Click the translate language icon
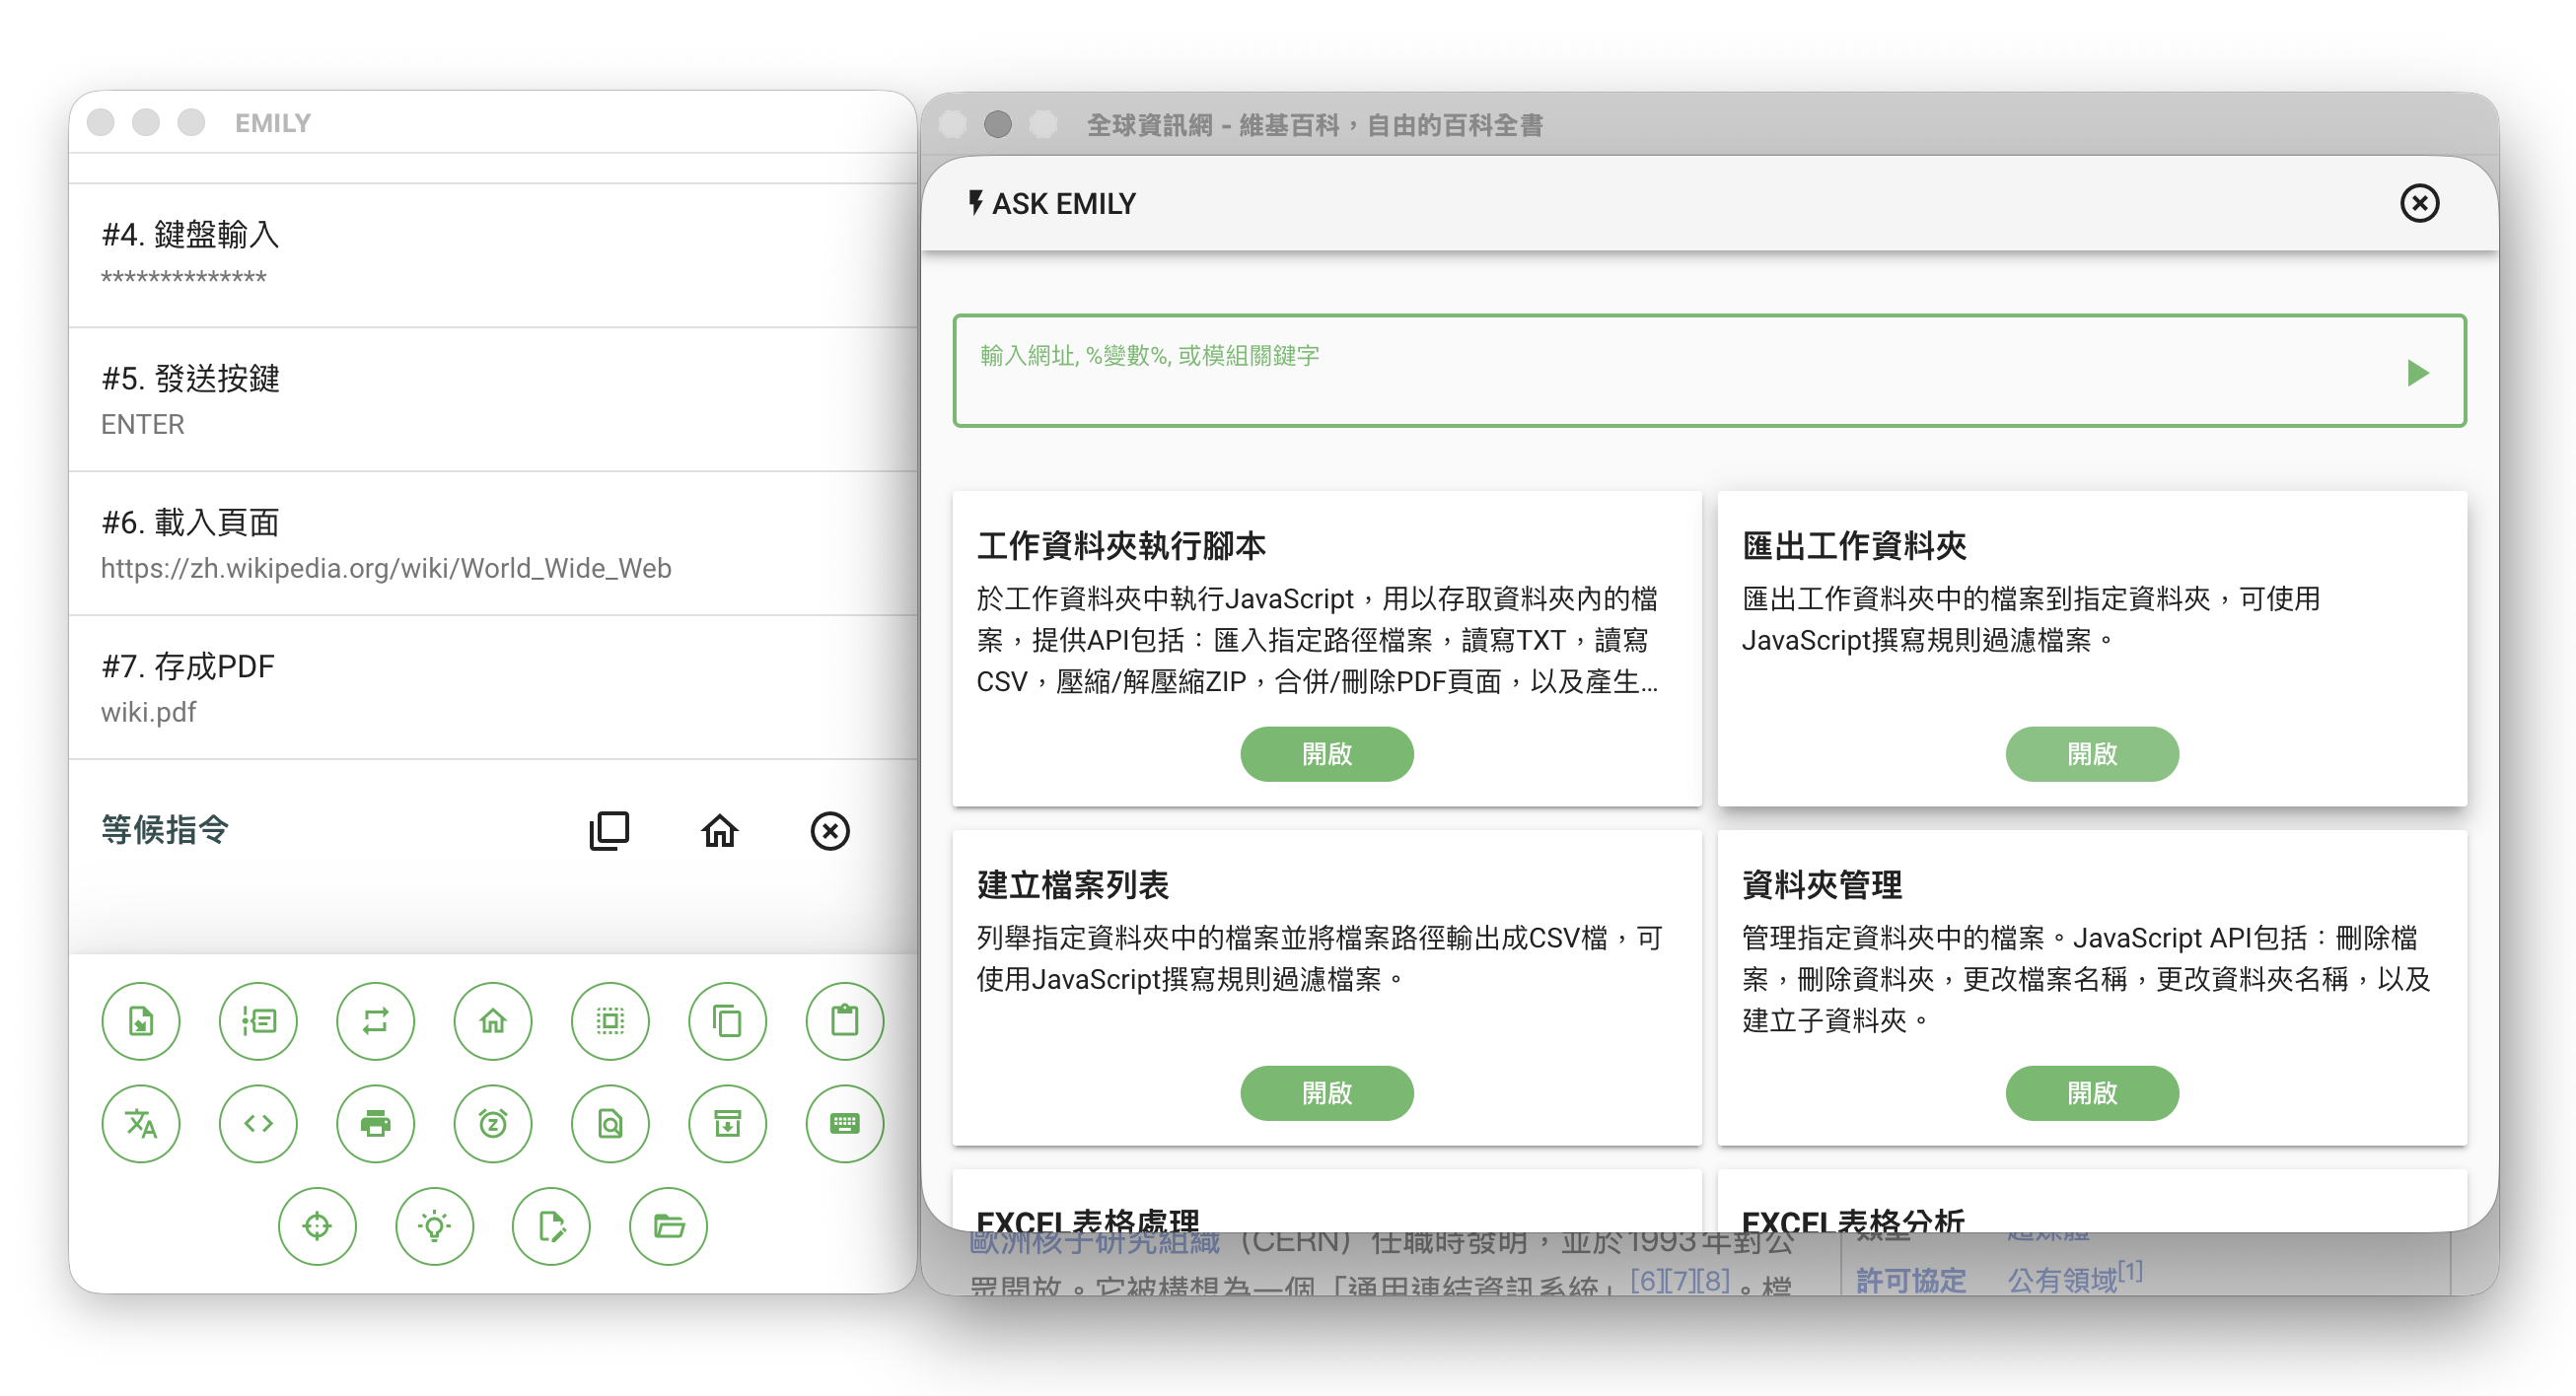 [141, 1123]
